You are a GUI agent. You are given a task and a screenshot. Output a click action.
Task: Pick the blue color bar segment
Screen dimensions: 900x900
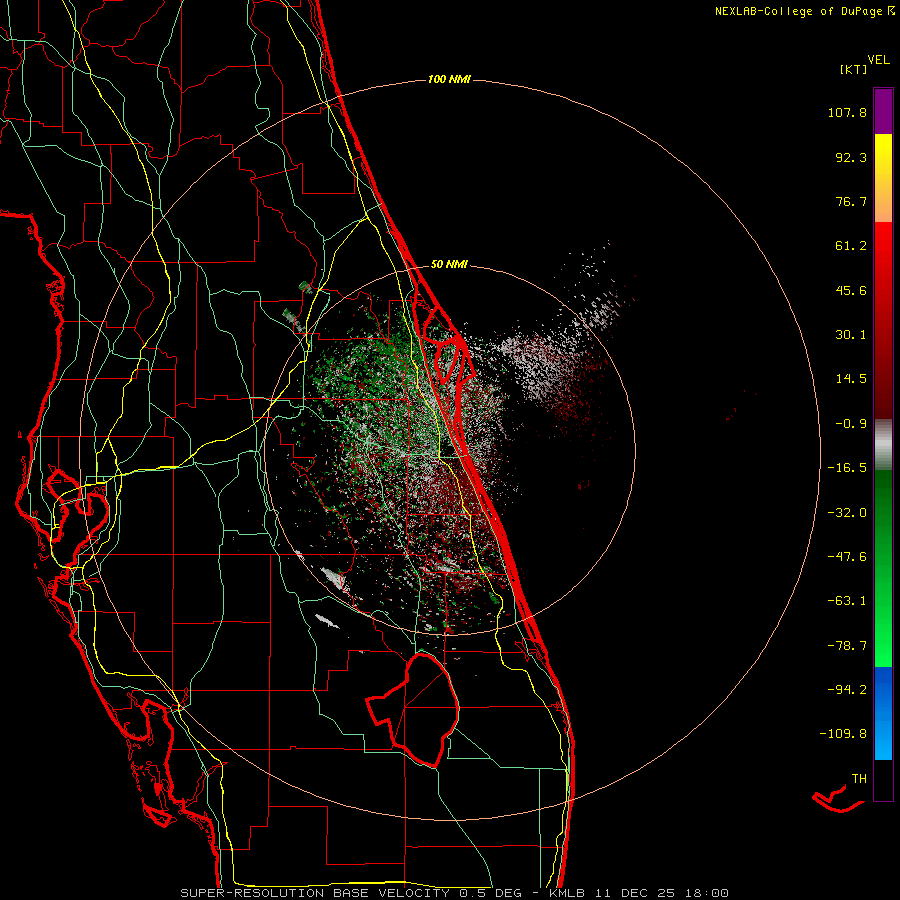tap(883, 713)
